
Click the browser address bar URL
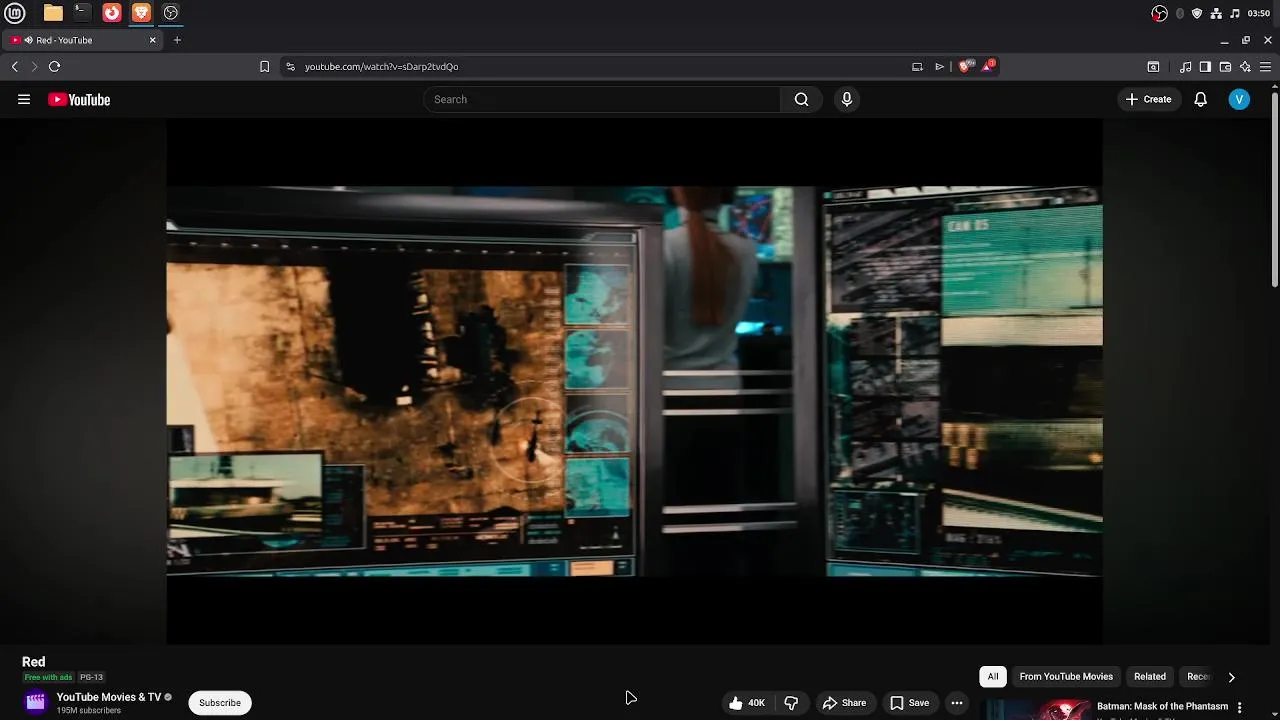coord(381,67)
